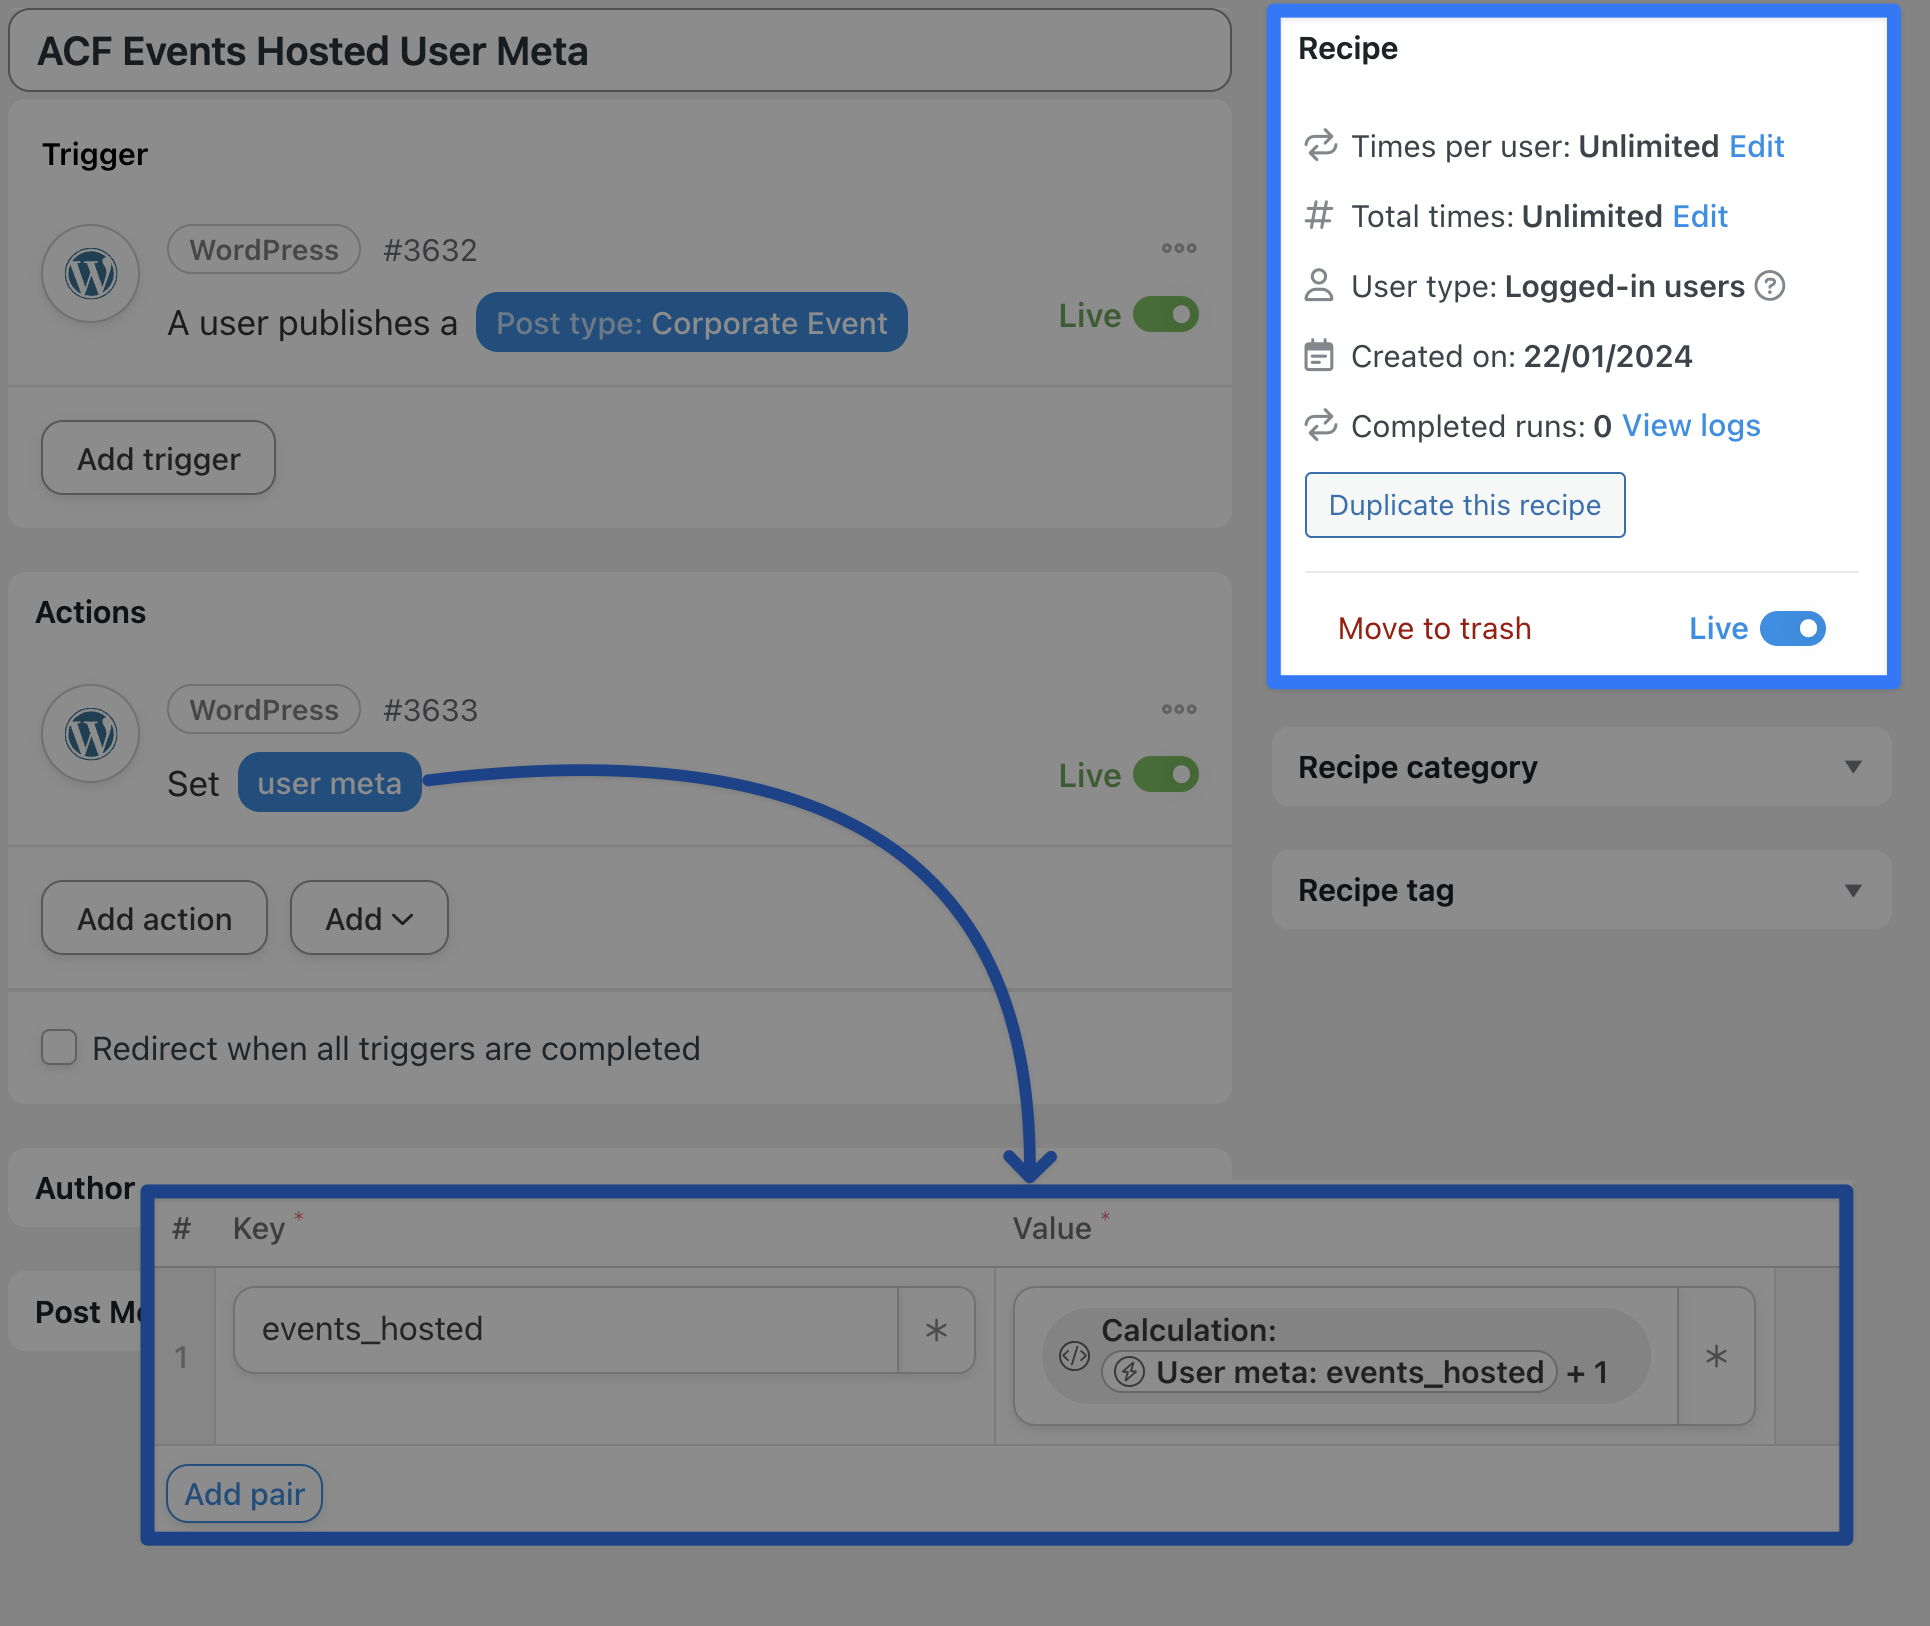Click the View logs link
The width and height of the screenshot is (1930, 1626).
pos(1690,426)
